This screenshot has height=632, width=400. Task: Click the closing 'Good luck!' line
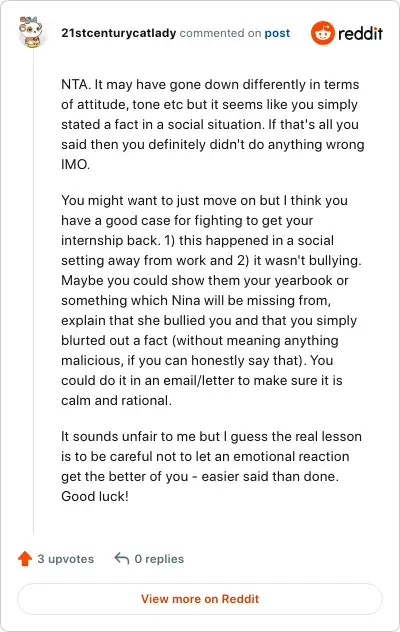click(95, 496)
